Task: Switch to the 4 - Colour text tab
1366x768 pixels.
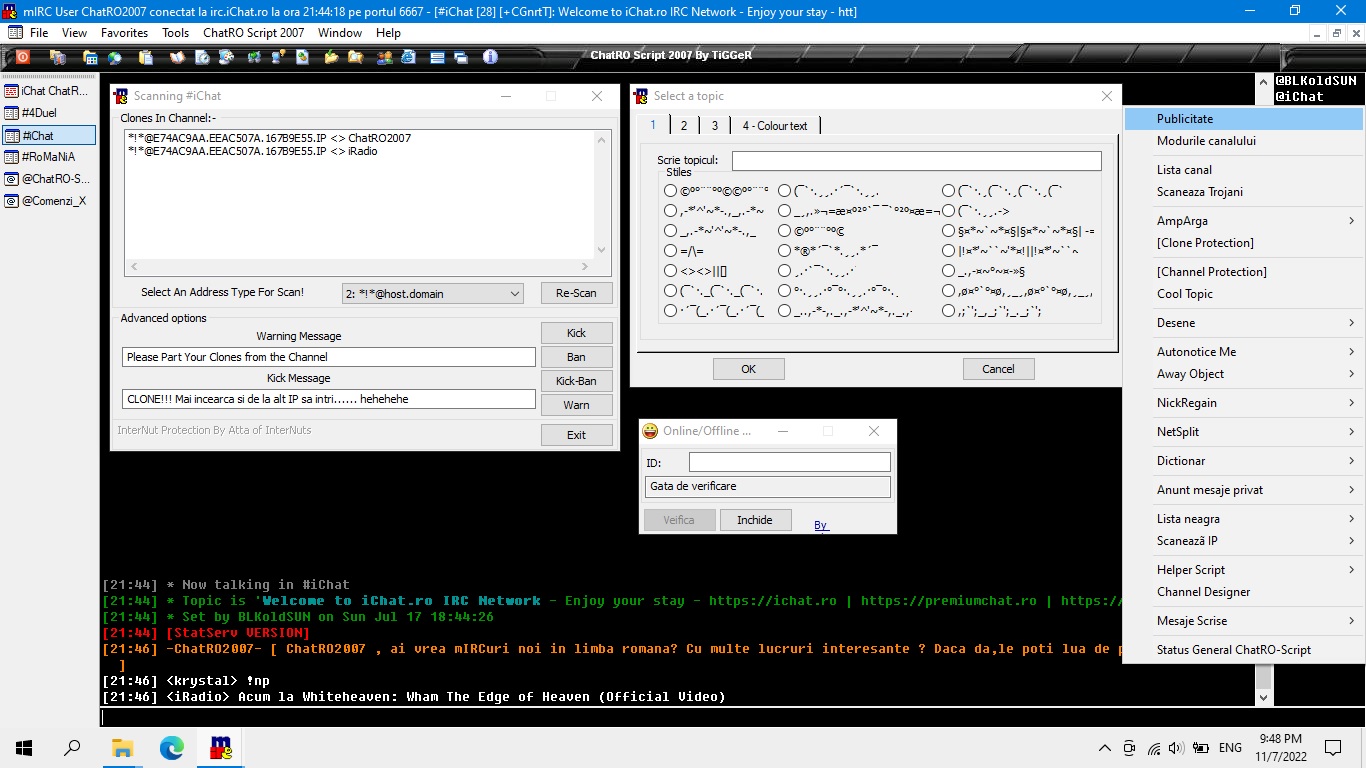Action: click(775, 126)
